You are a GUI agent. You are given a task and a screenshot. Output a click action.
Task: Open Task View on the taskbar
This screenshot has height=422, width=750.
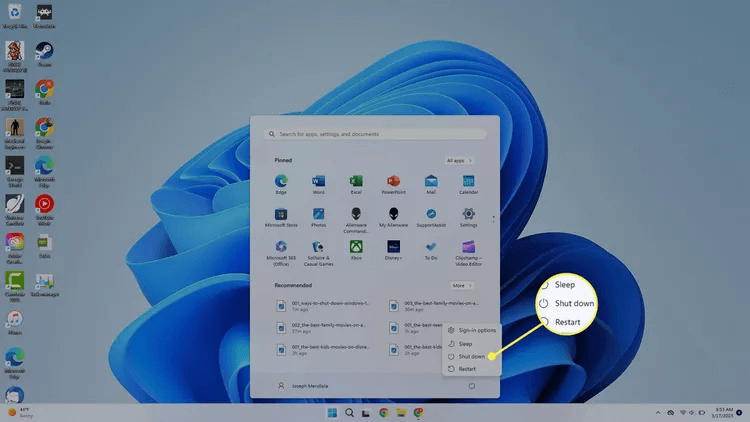[x=366, y=412]
